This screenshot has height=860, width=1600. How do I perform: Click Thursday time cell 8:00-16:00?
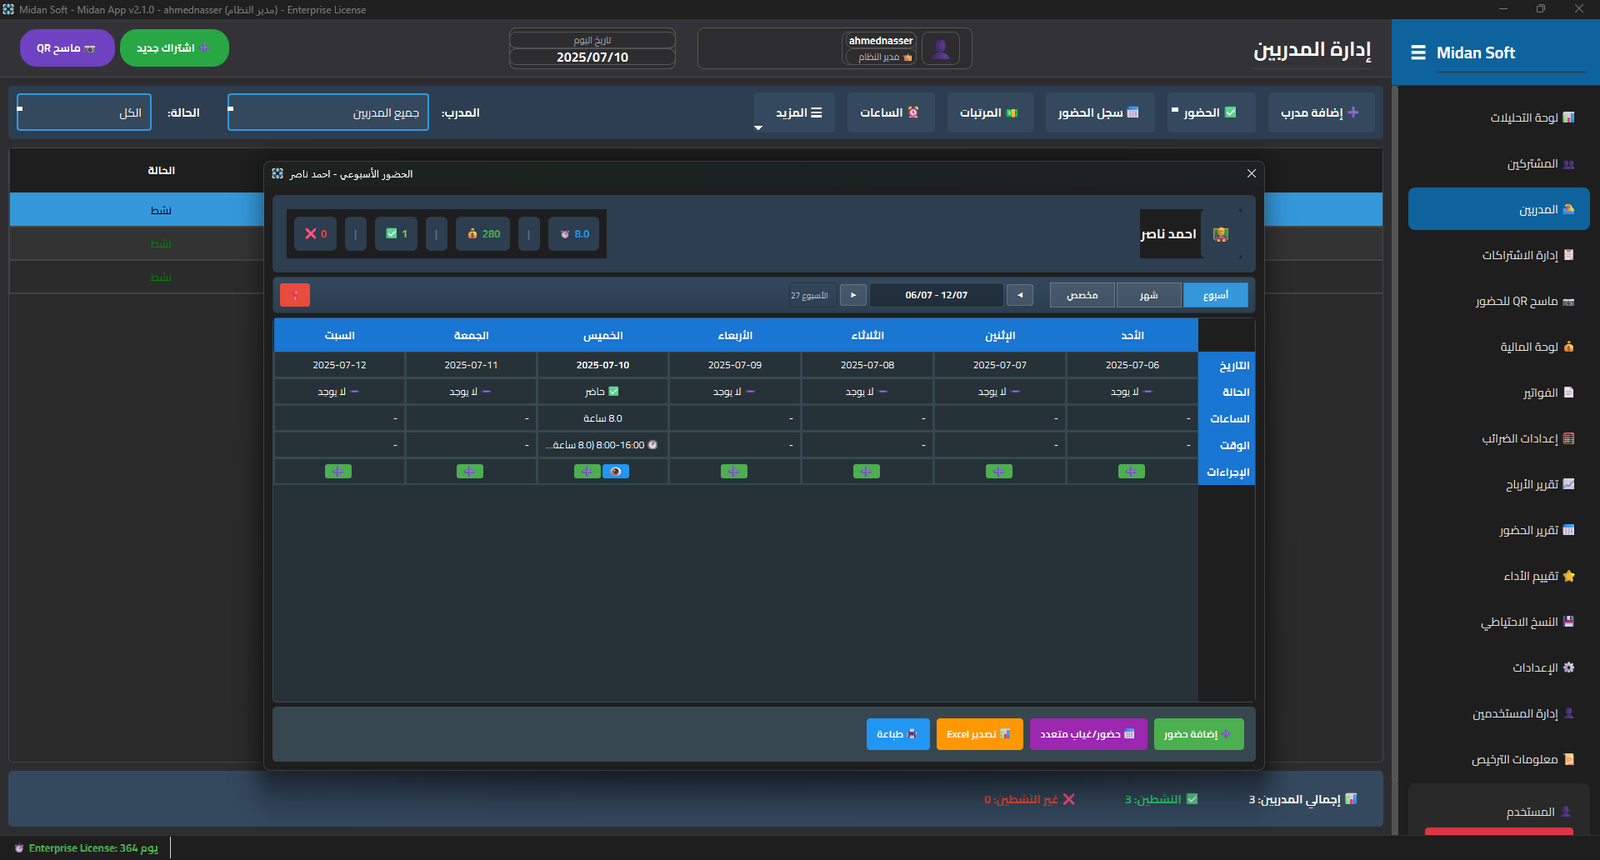click(603, 445)
